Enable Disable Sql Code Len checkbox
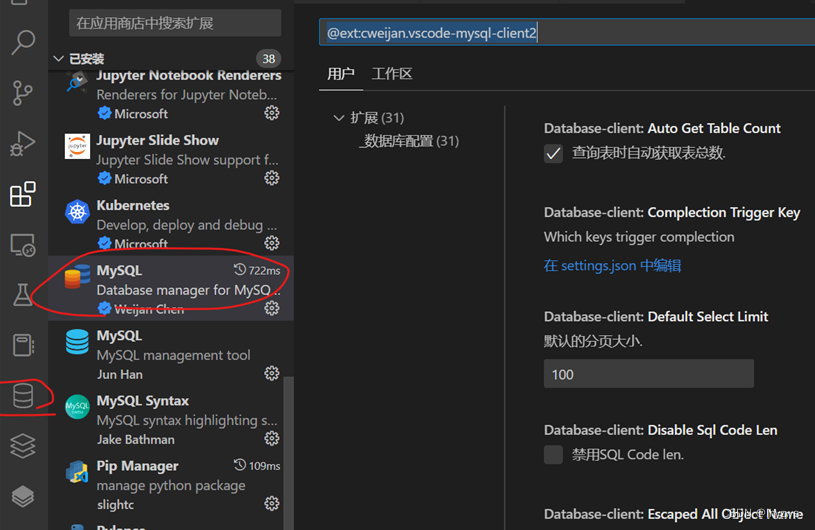815x530 pixels. (554, 455)
